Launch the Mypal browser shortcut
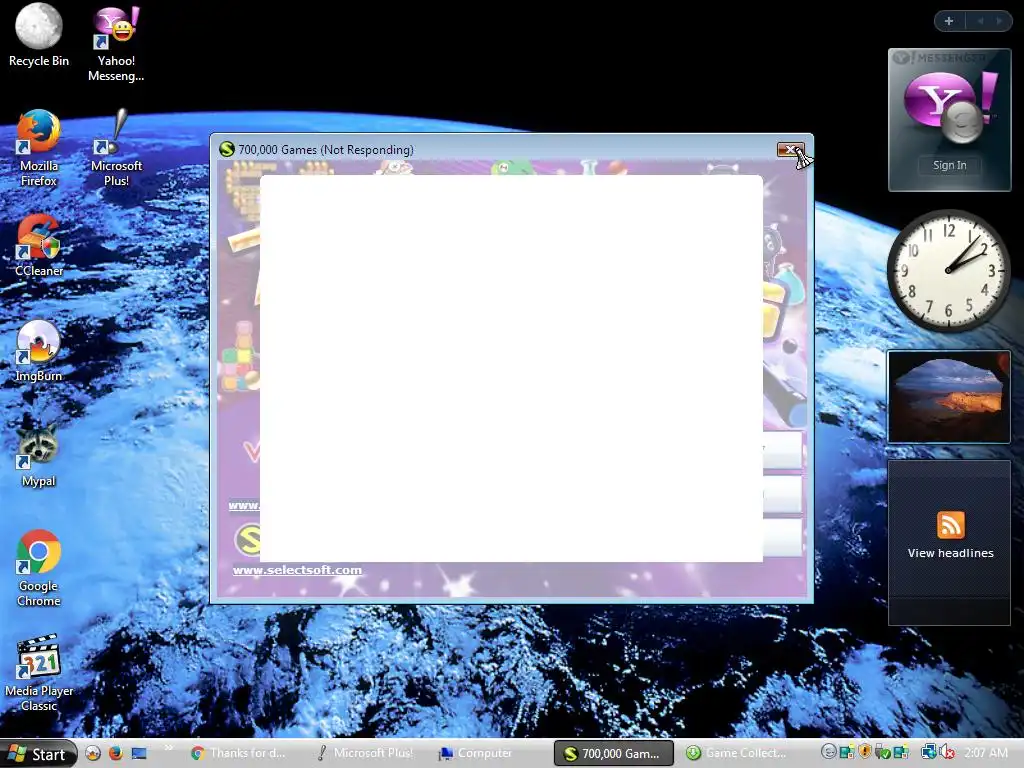 tap(39, 456)
